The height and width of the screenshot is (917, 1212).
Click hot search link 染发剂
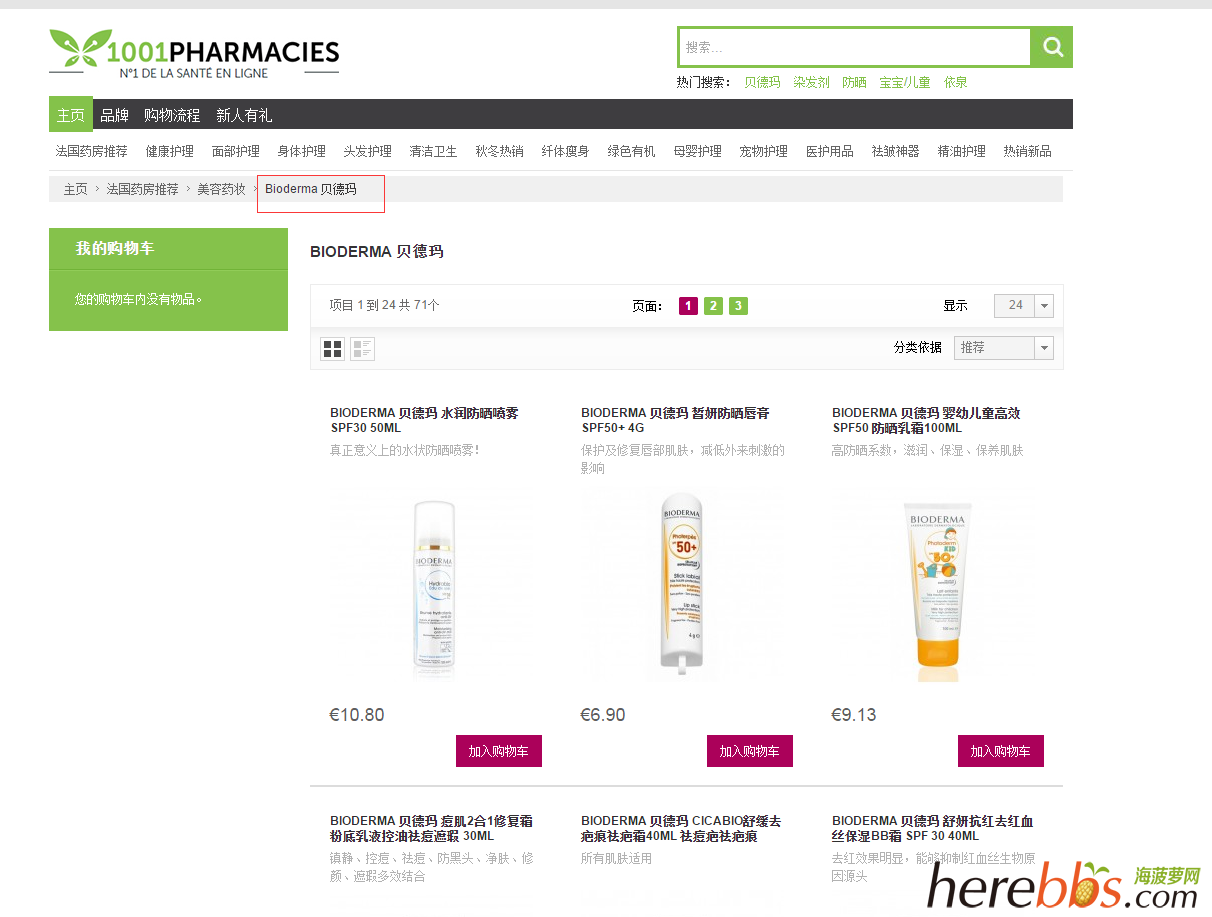812,82
